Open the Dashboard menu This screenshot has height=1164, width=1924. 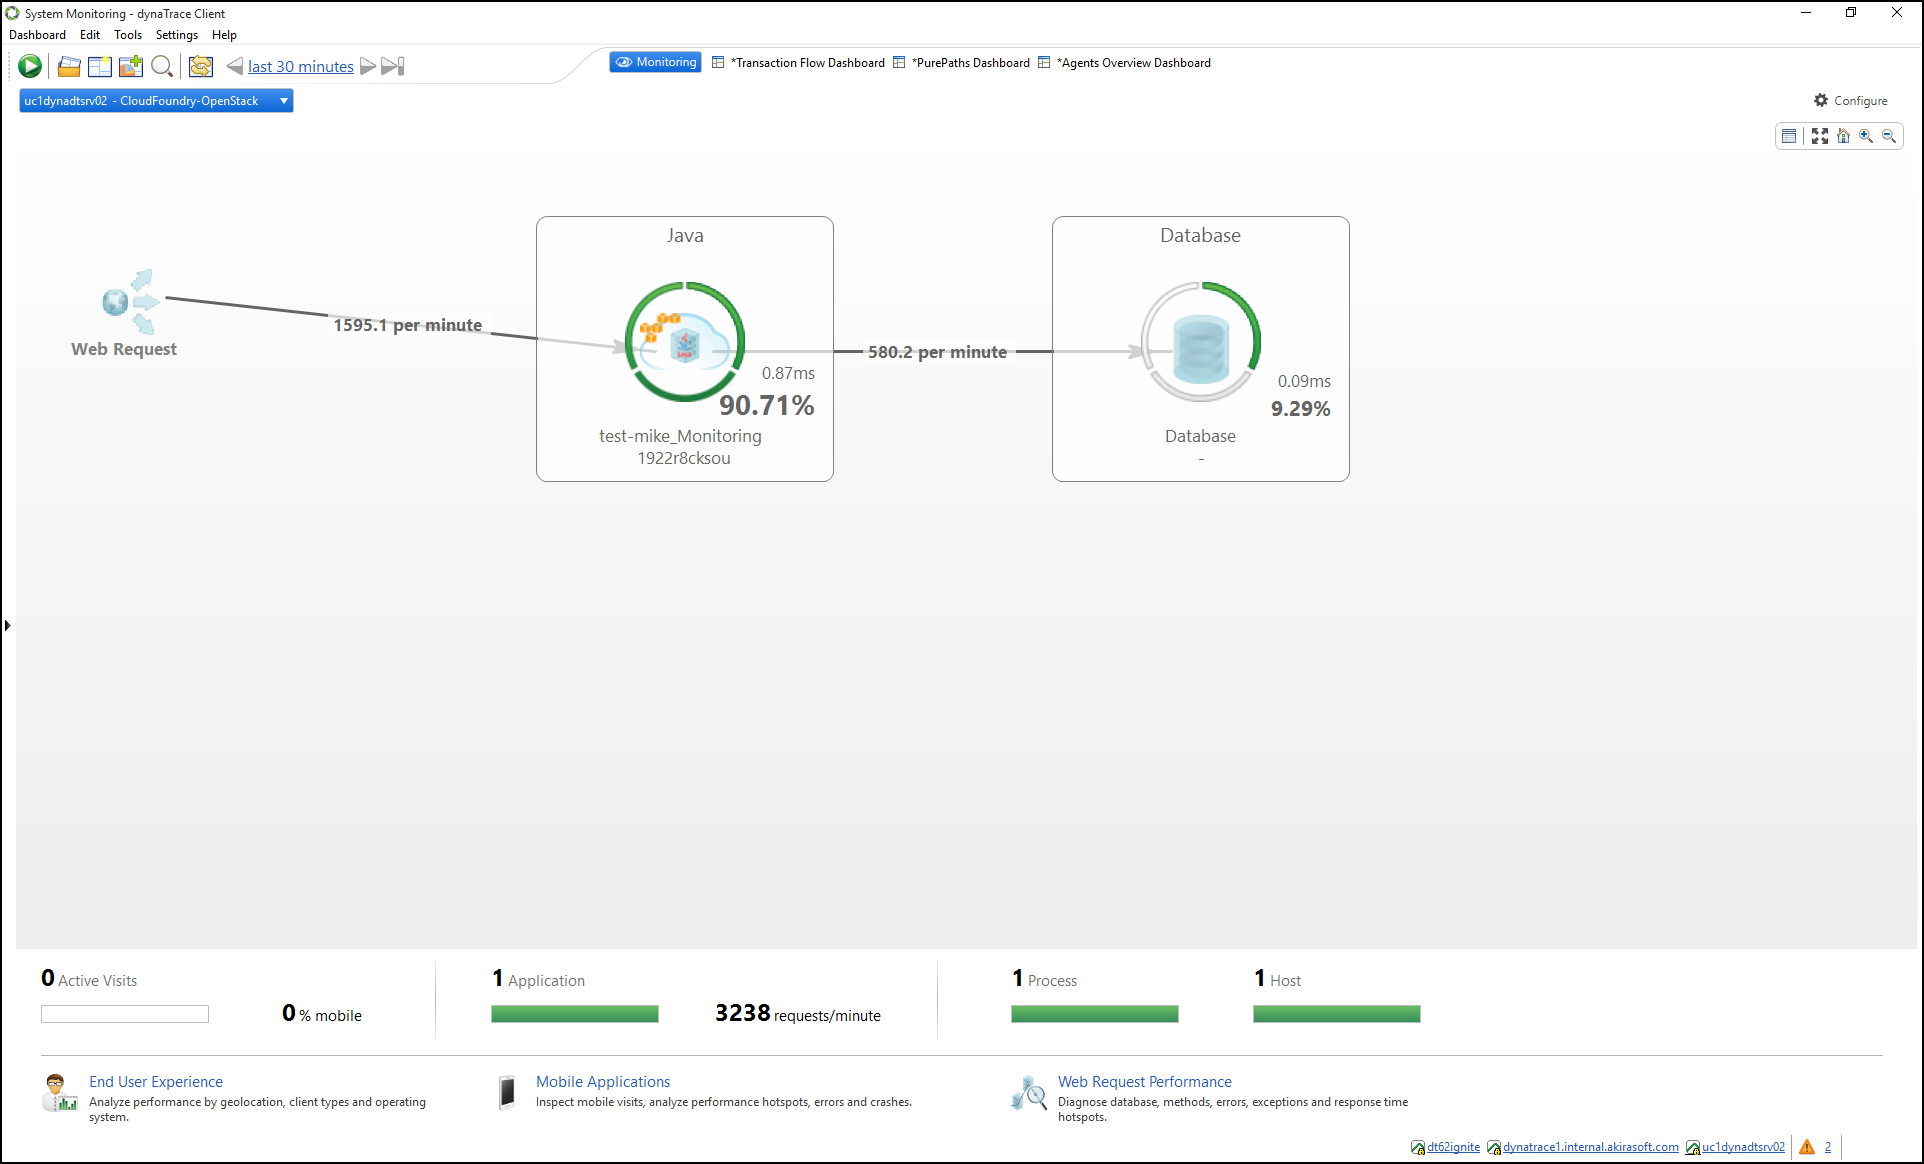(37, 35)
